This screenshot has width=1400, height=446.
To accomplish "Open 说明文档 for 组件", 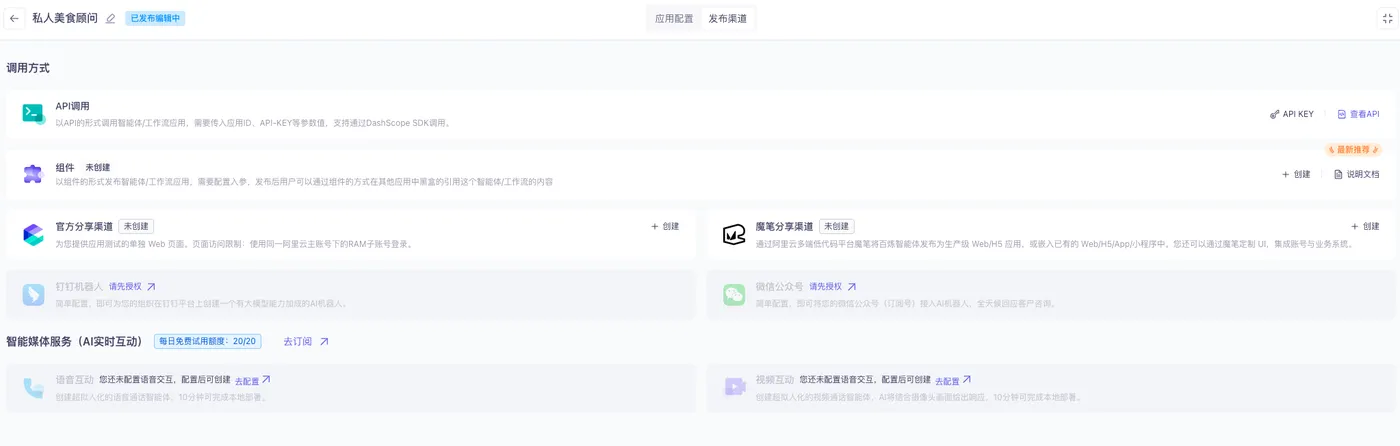I will pos(1357,174).
